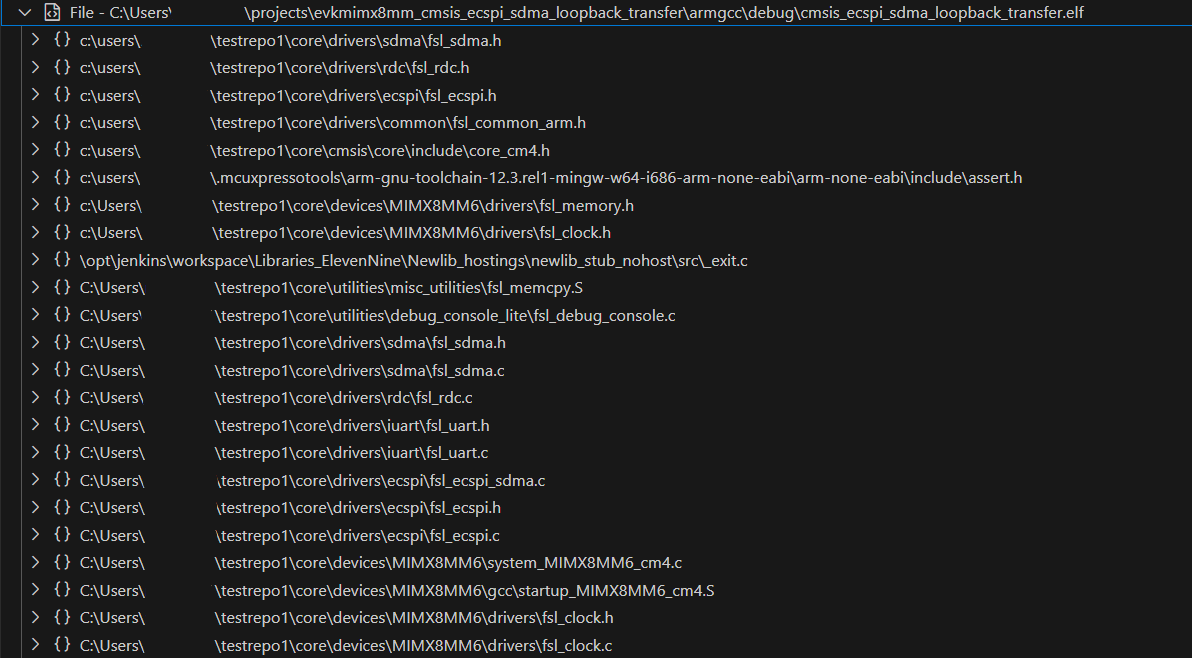Expand the system_MIMX8MM6_cm4.c chevron
Viewport: 1192px width, 658px height.
click(x=35, y=563)
